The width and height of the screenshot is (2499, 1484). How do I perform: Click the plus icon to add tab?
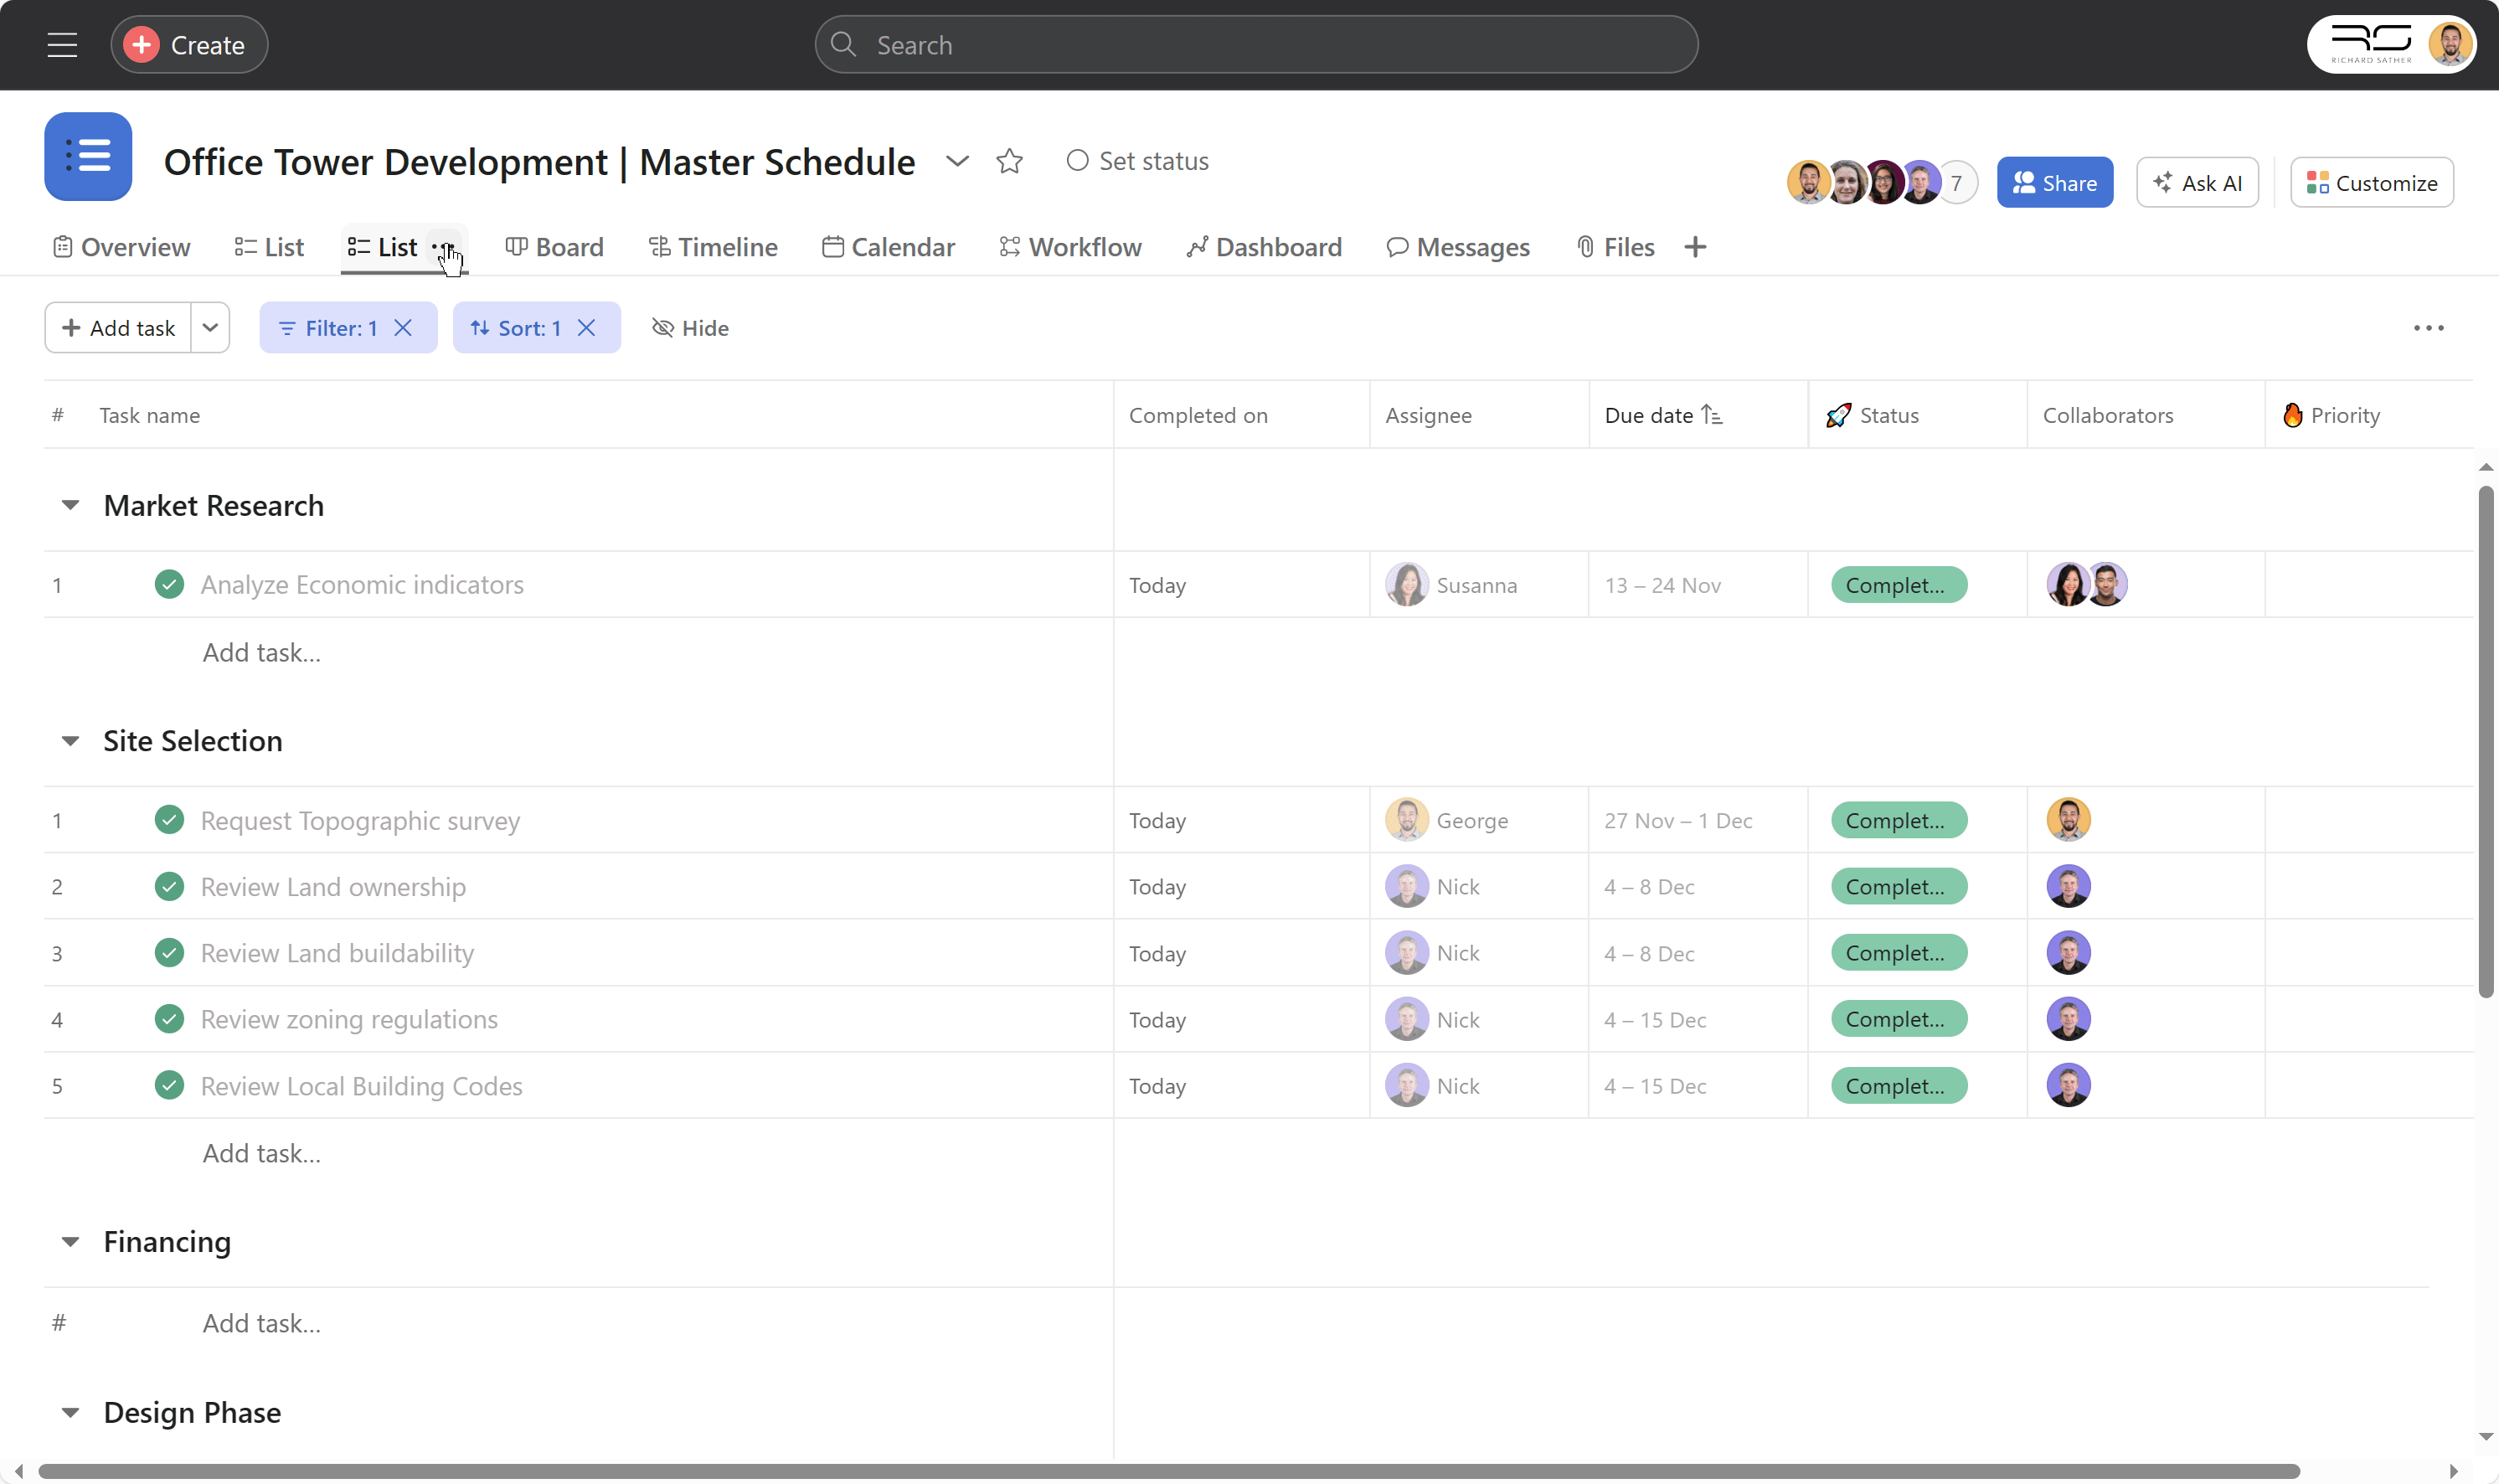click(1694, 247)
